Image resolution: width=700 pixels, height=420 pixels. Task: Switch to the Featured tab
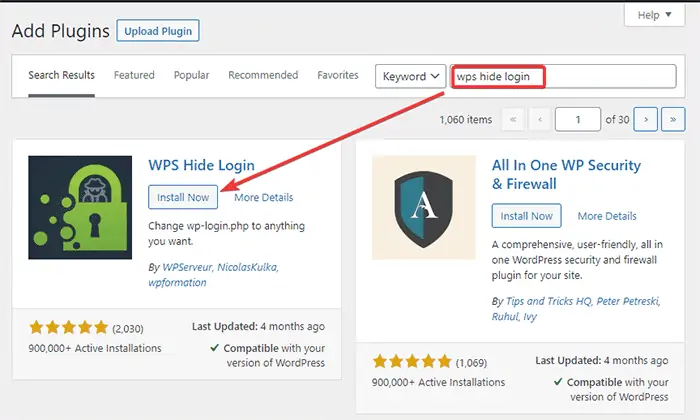134,75
